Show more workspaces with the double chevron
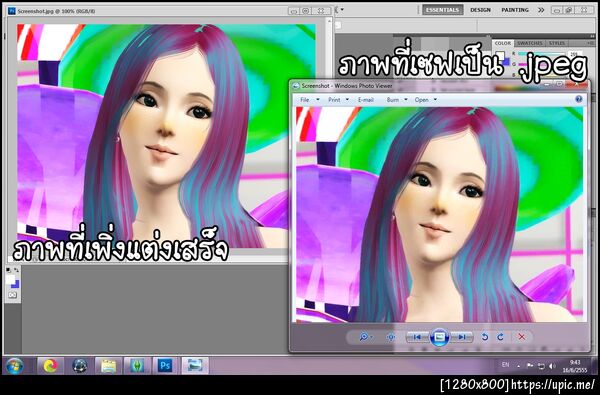Viewport: 600px width, 395px height. point(541,10)
